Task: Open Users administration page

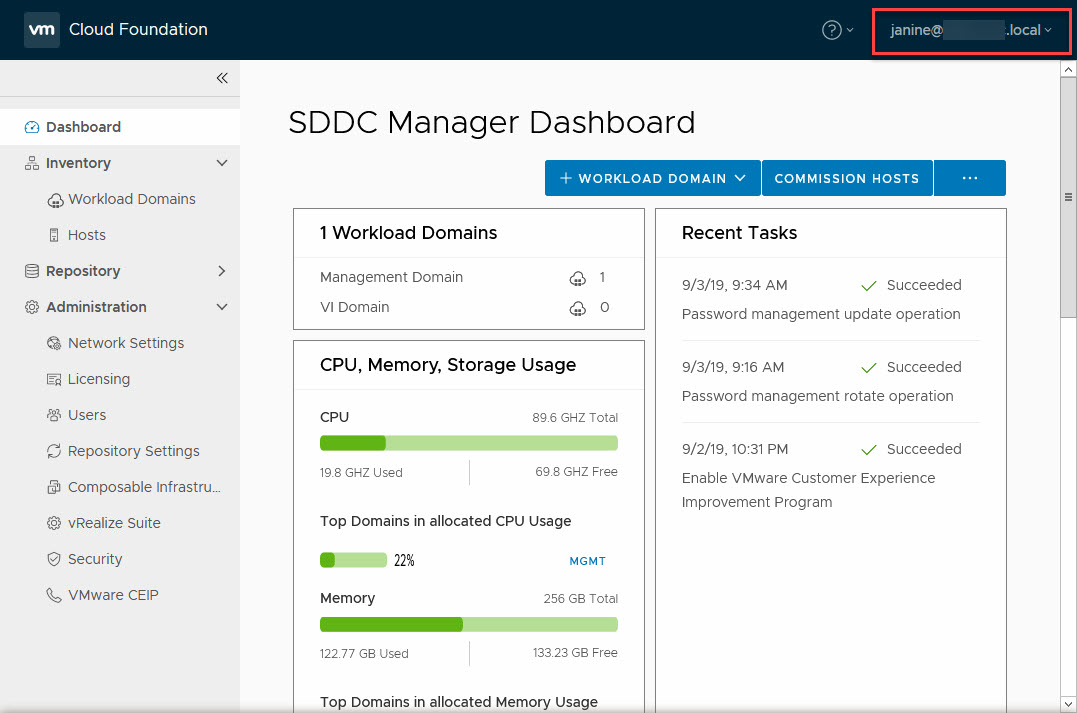Action: pyautogui.click(x=87, y=415)
